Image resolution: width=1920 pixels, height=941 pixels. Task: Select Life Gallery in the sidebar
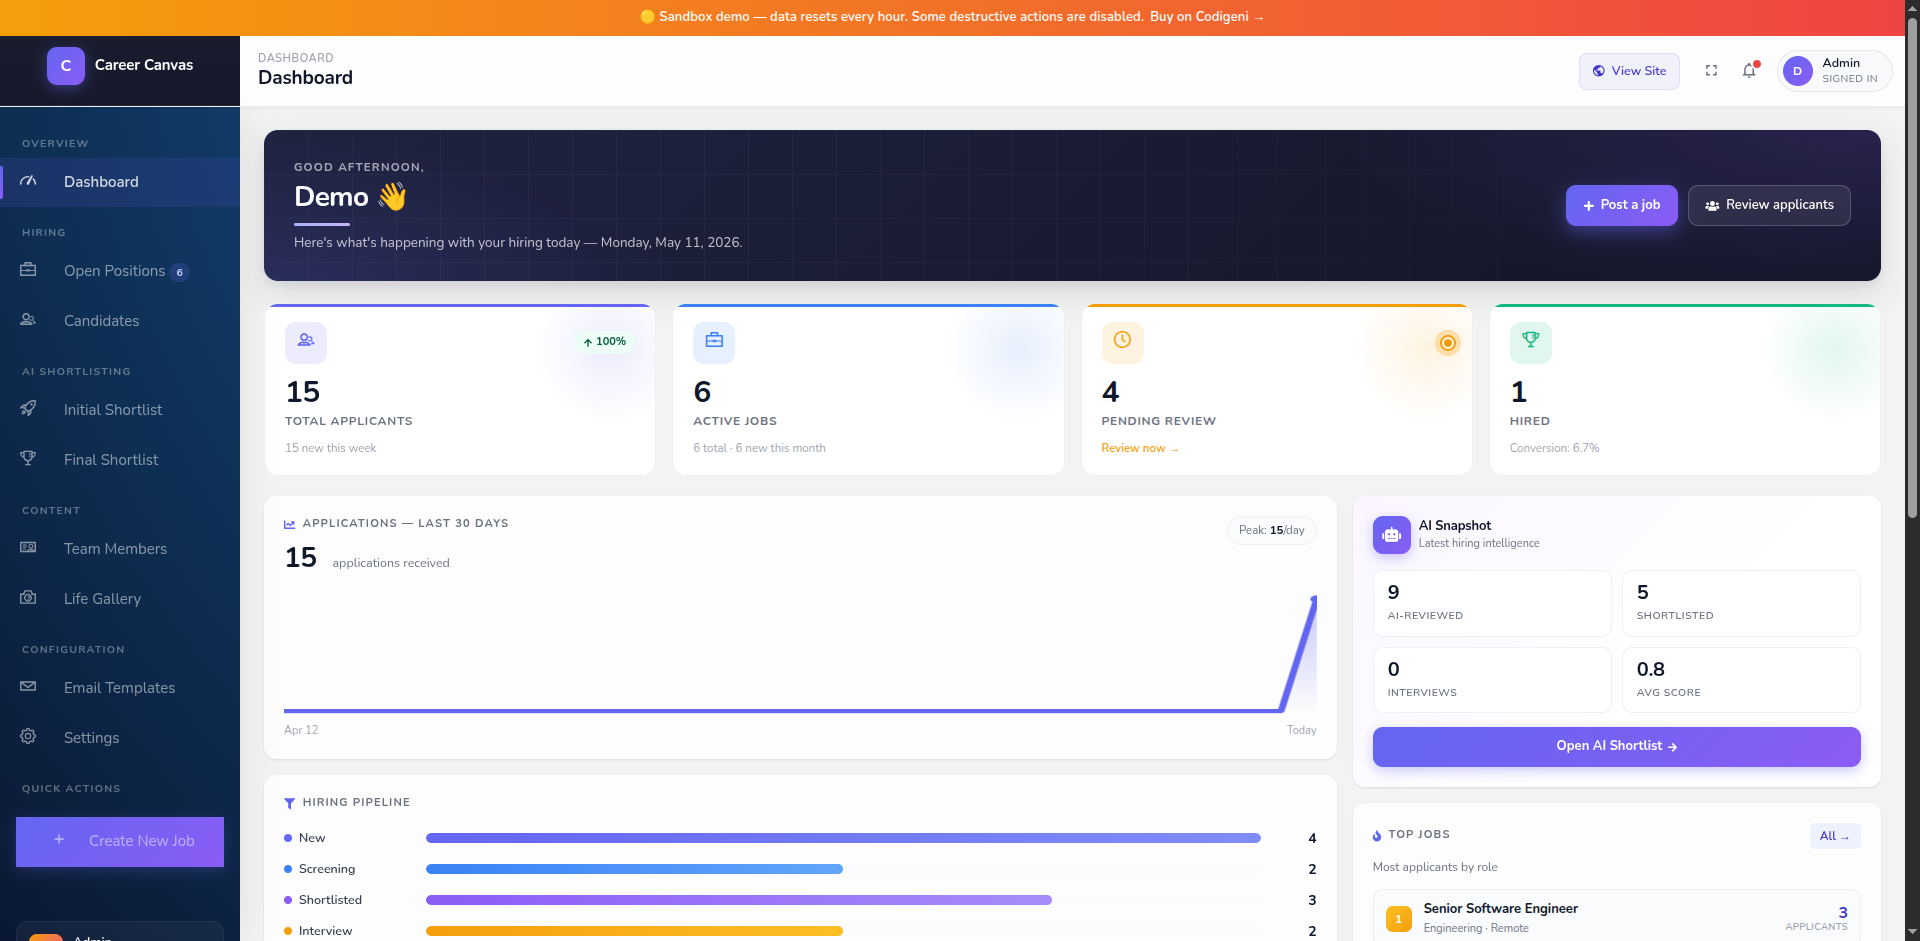click(120, 599)
